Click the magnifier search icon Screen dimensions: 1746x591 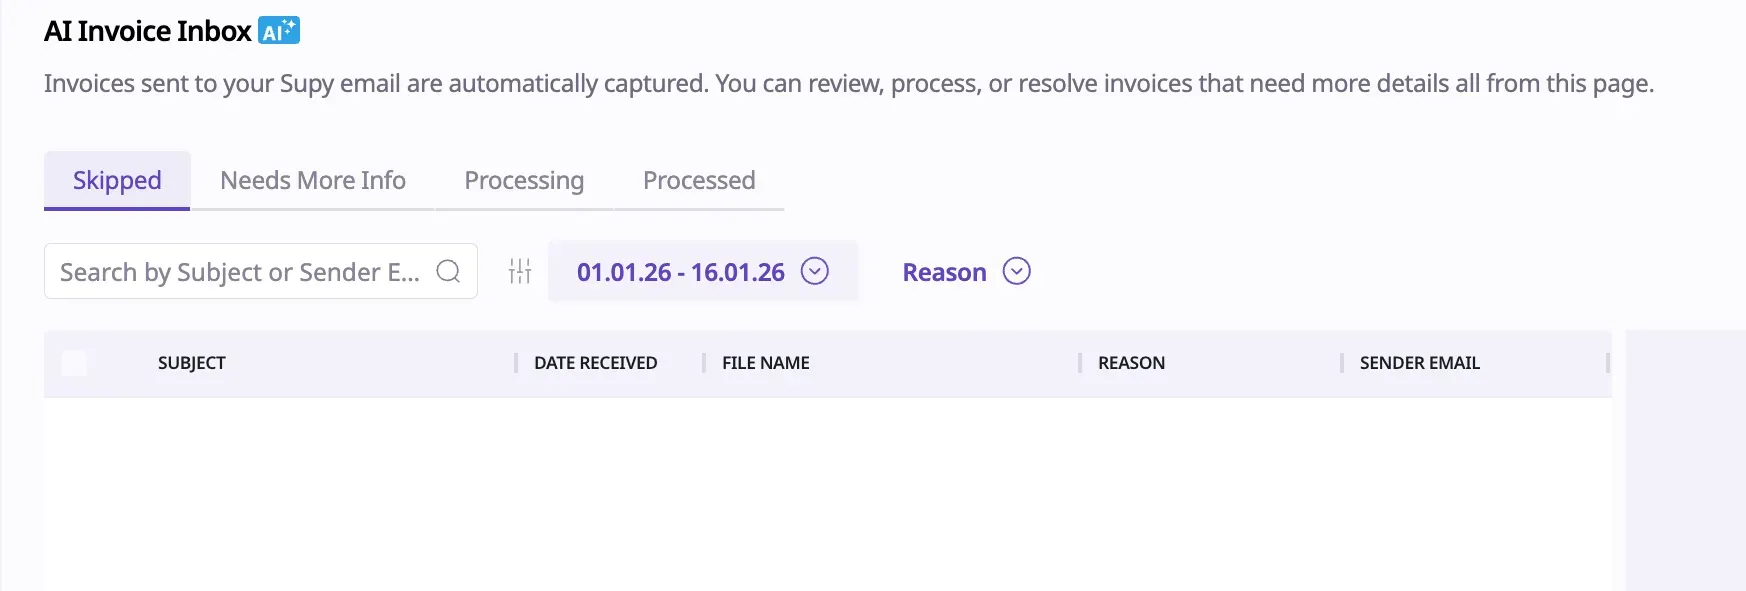pos(448,271)
